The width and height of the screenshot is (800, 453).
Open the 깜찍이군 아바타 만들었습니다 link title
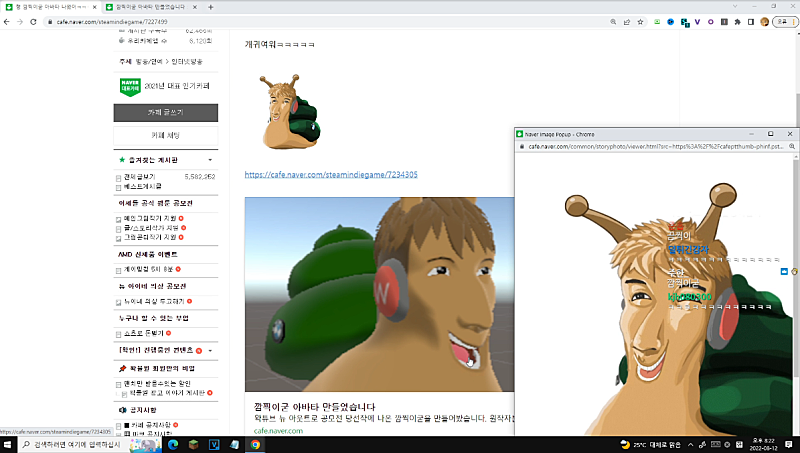315,407
